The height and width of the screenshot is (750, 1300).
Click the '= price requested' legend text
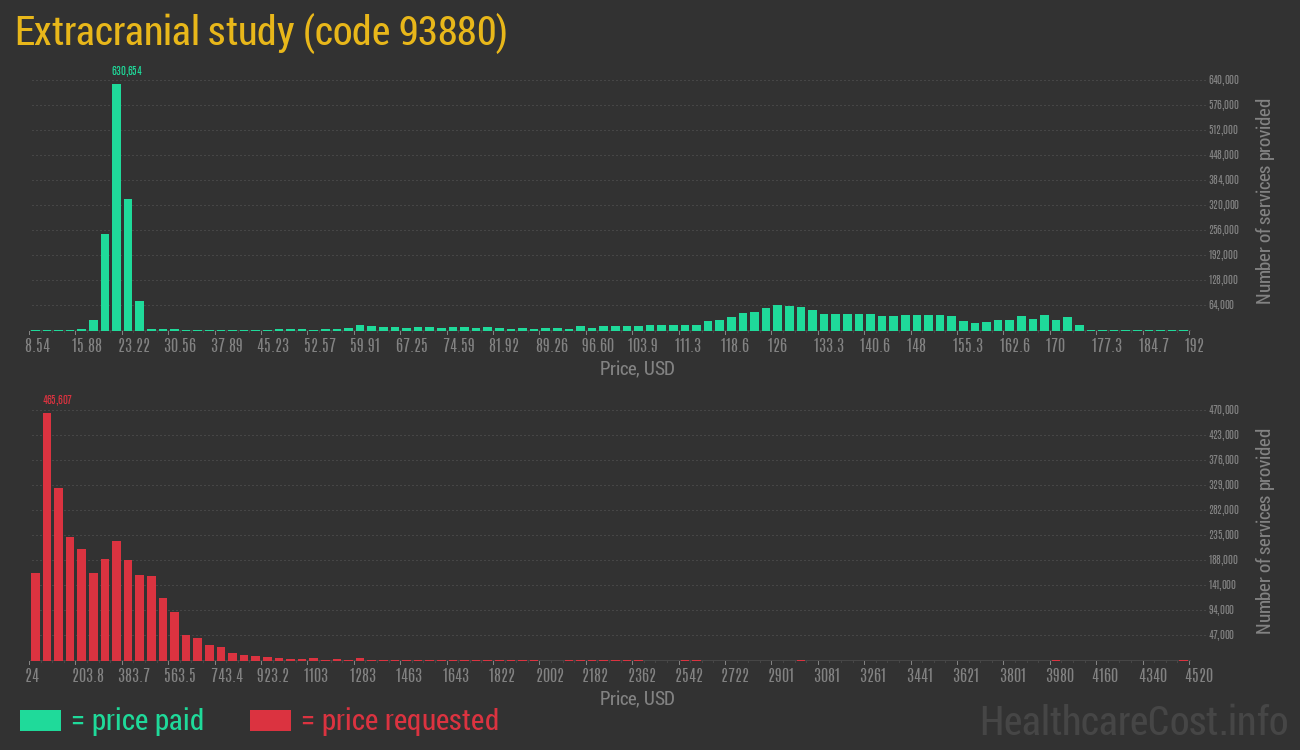click(x=399, y=720)
